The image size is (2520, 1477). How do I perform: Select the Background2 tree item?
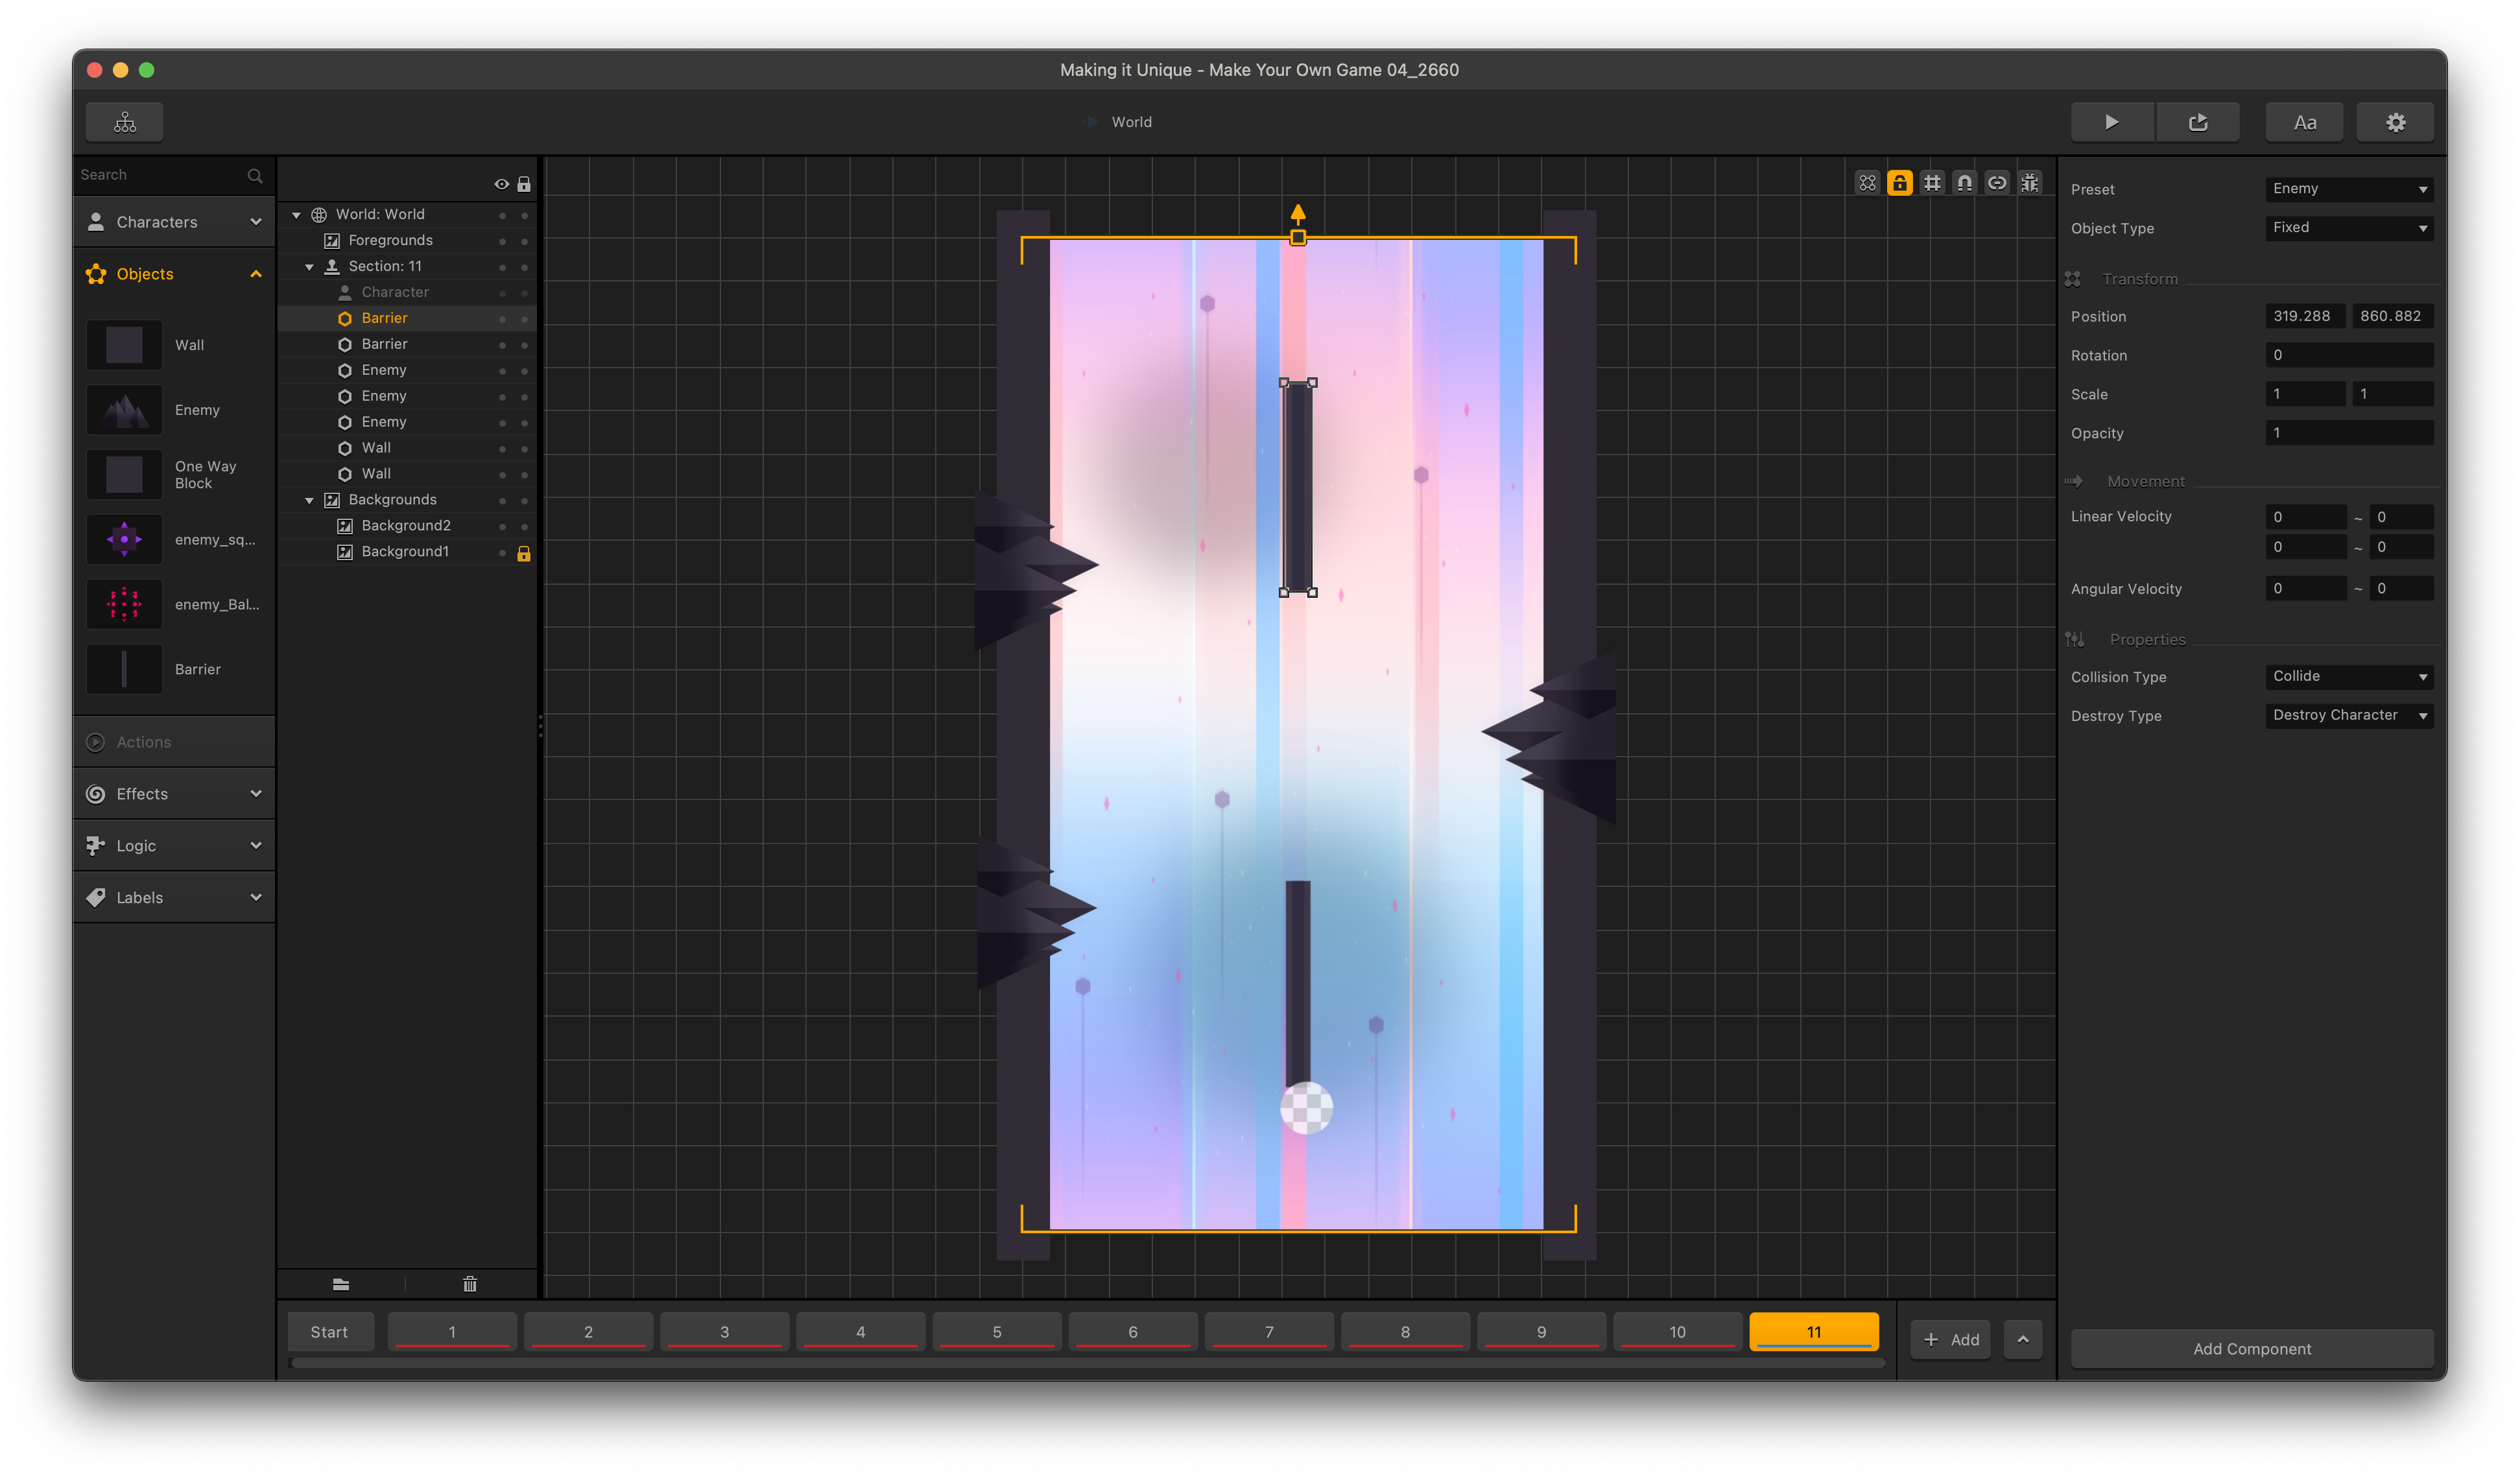click(406, 527)
